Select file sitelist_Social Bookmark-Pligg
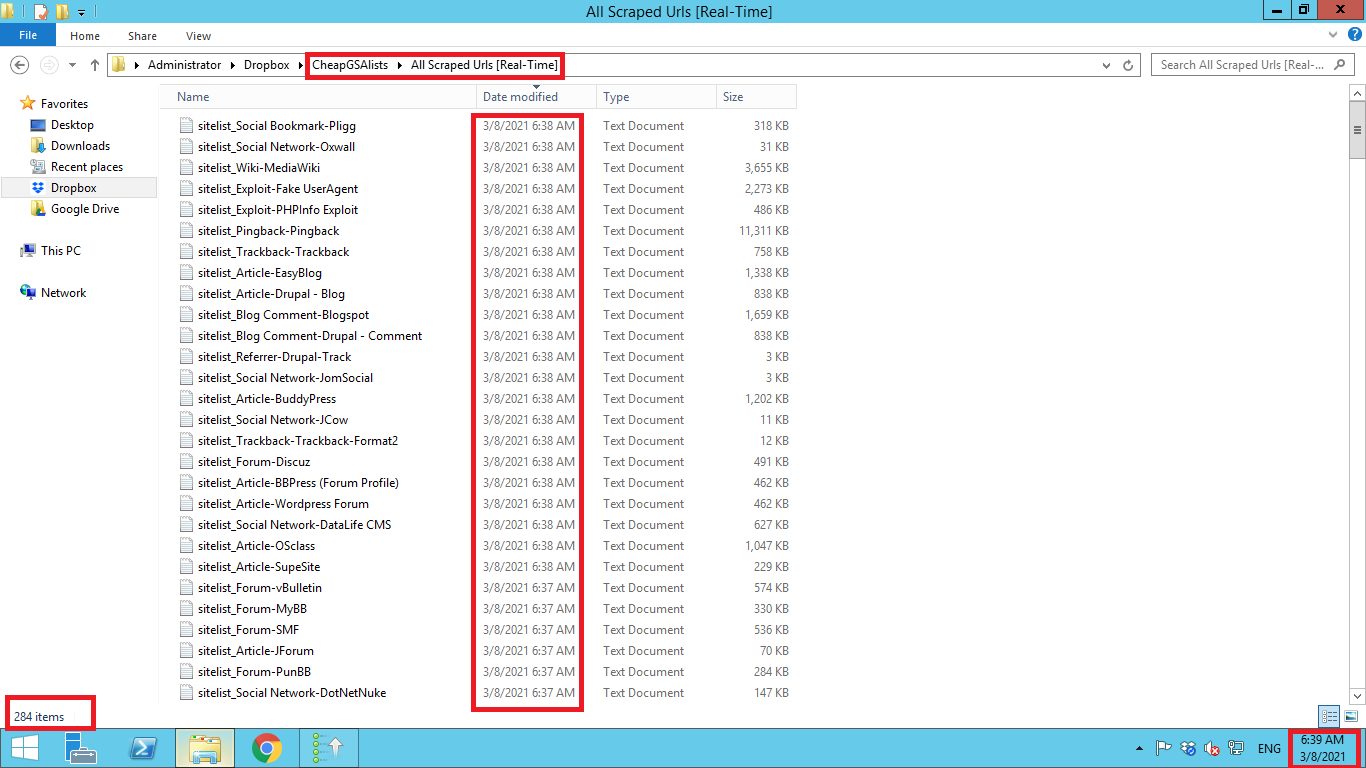Image resolution: width=1366 pixels, height=768 pixels. click(x=277, y=126)
